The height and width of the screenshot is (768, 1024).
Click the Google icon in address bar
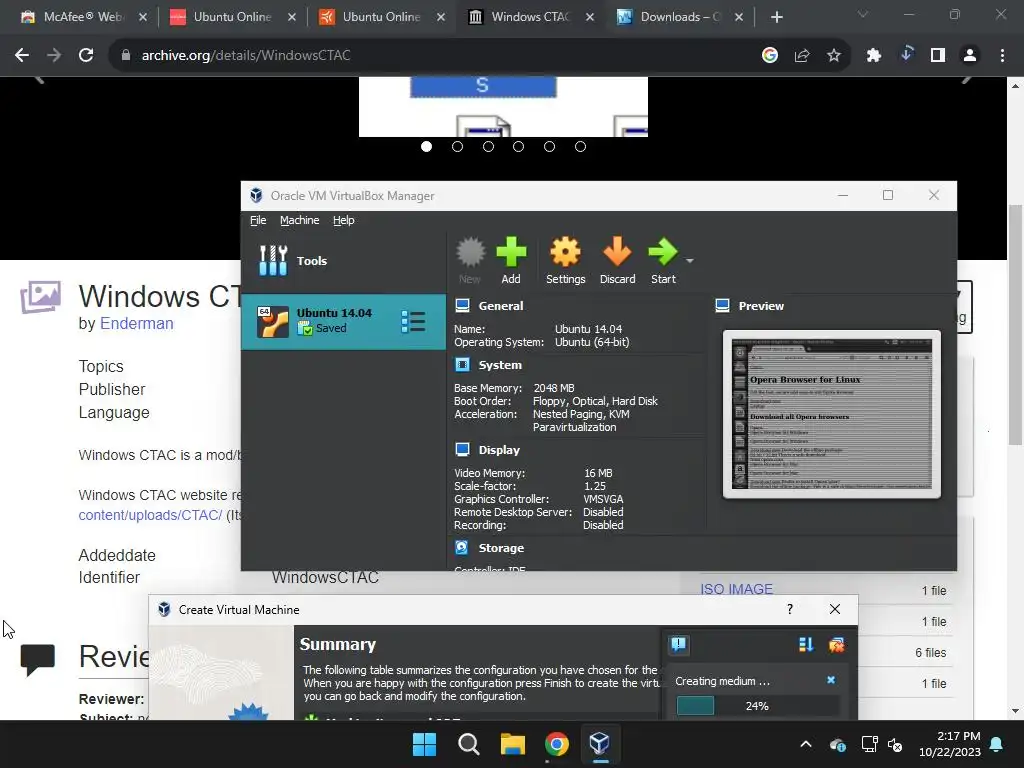point(770,56)
